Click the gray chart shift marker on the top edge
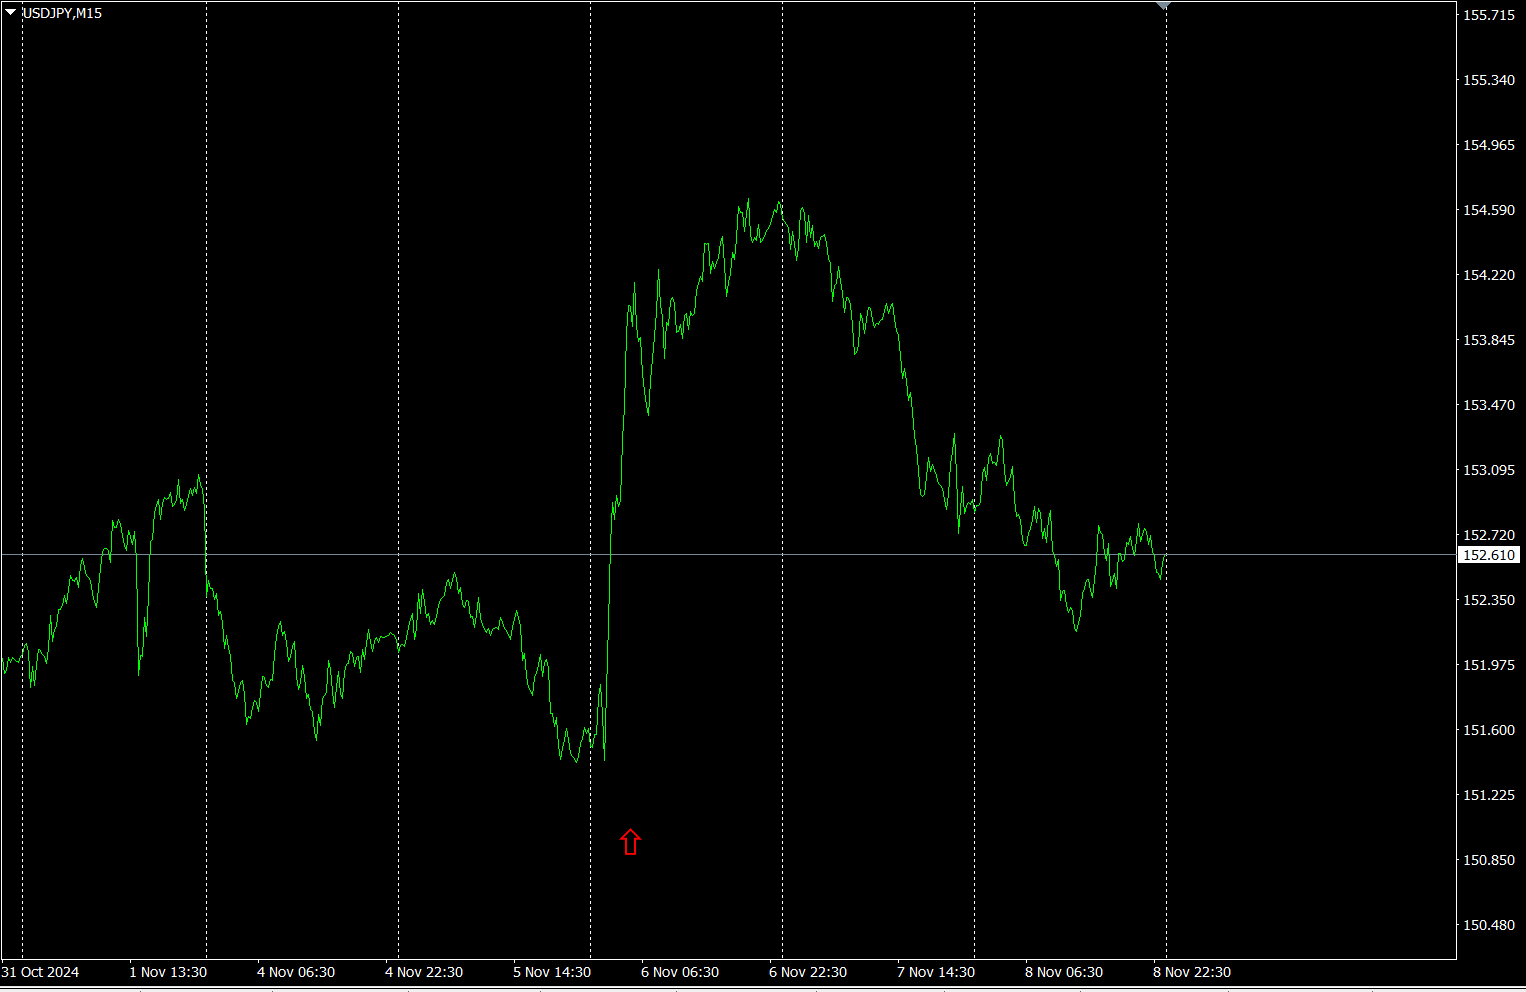Image resolution: width=1526 pixels, height=992 pixels. (1163, 6)
